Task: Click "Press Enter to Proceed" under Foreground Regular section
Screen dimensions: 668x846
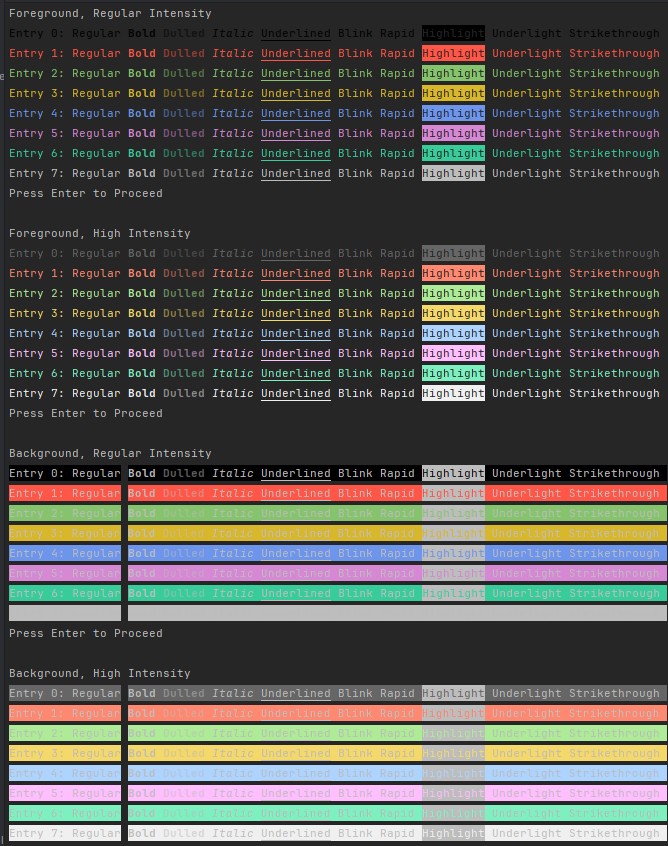Action: (86, 194)
